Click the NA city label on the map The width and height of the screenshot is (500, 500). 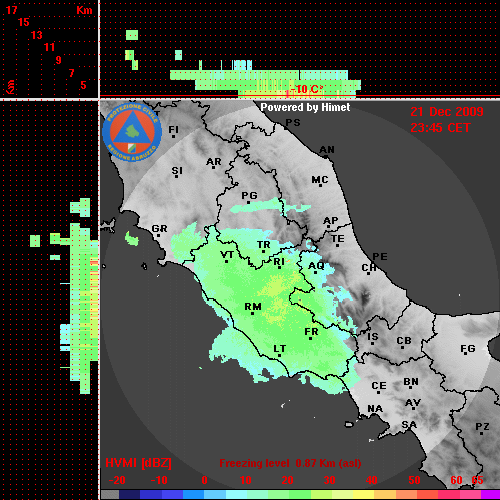[375, 409]
